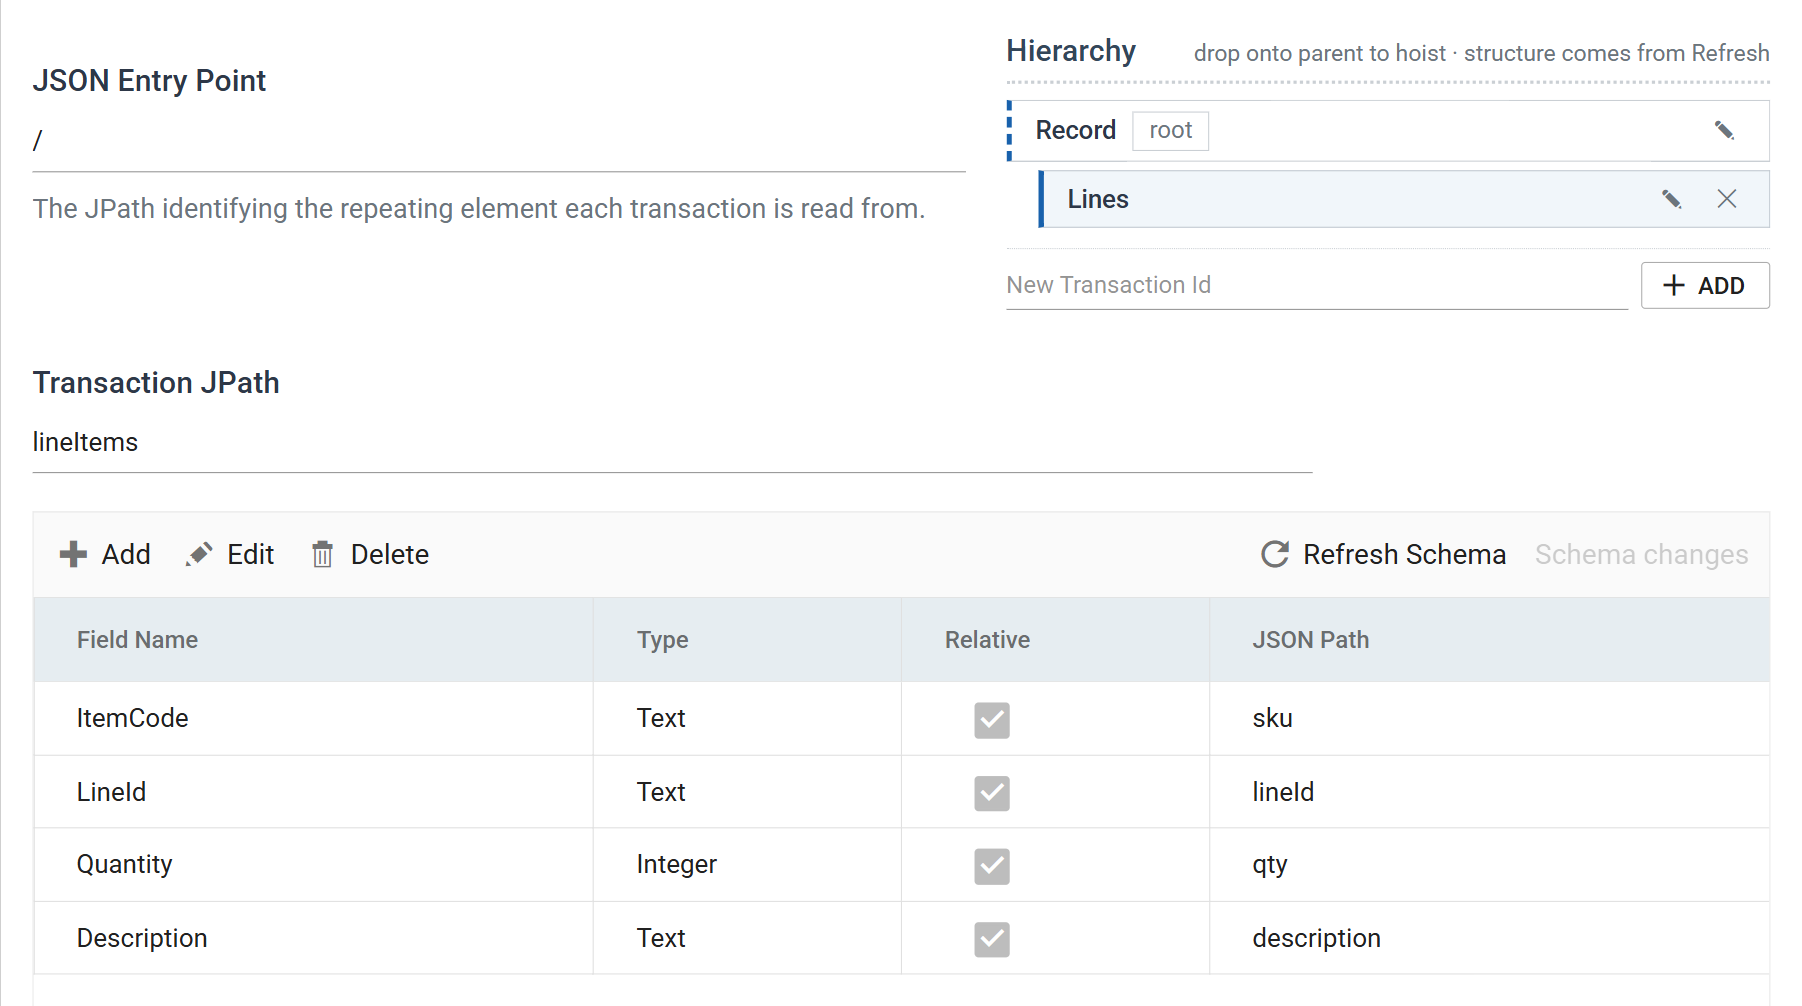Click the Edit pencil icon in table toolbar
1802x1006 pixels.
[199, 554]
